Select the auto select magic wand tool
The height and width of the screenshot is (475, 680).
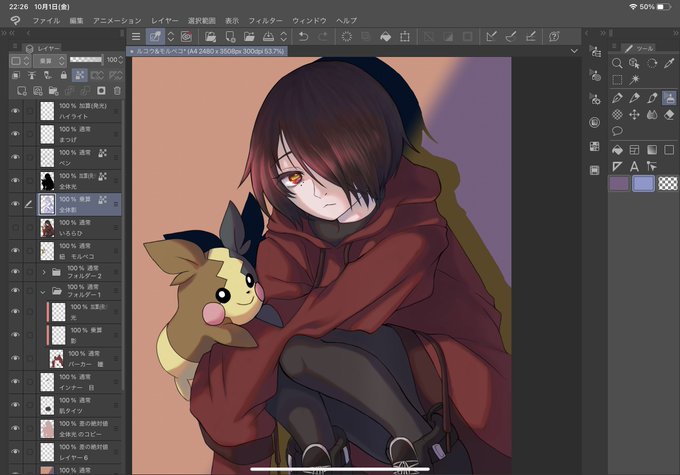click(x=634, y=80)
